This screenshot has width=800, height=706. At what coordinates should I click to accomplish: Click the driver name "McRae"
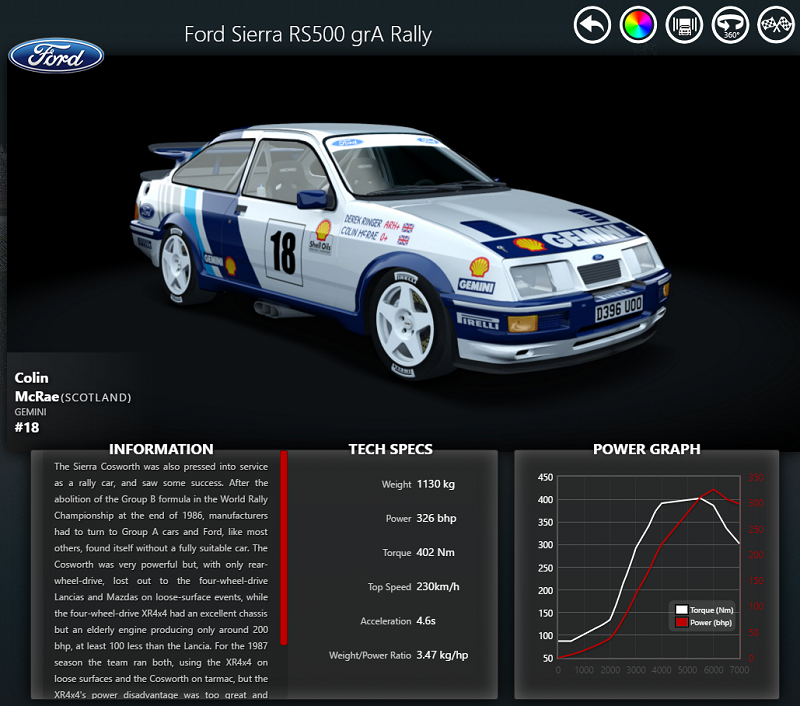(x=37, y=396)
